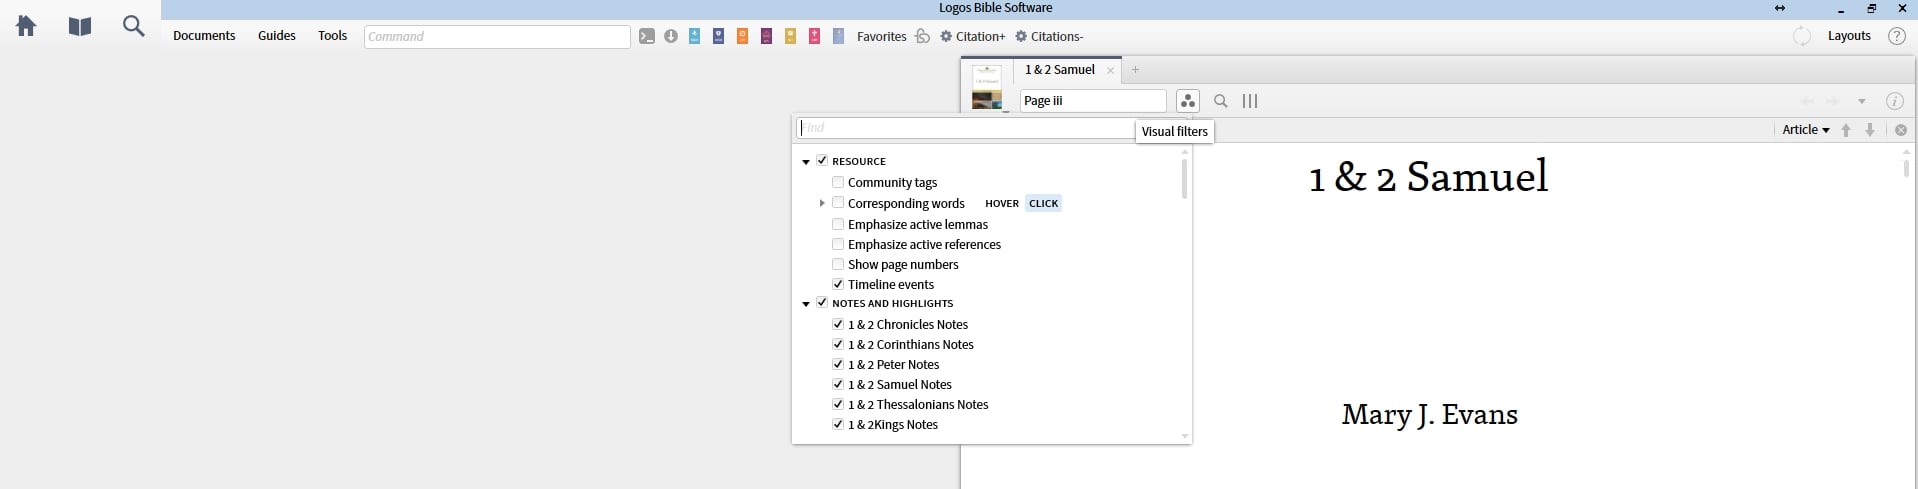Uncheck 1 & 2 Samuel Notes
The width and height of the screenshot is (1918, 489).
pos(838,384)
